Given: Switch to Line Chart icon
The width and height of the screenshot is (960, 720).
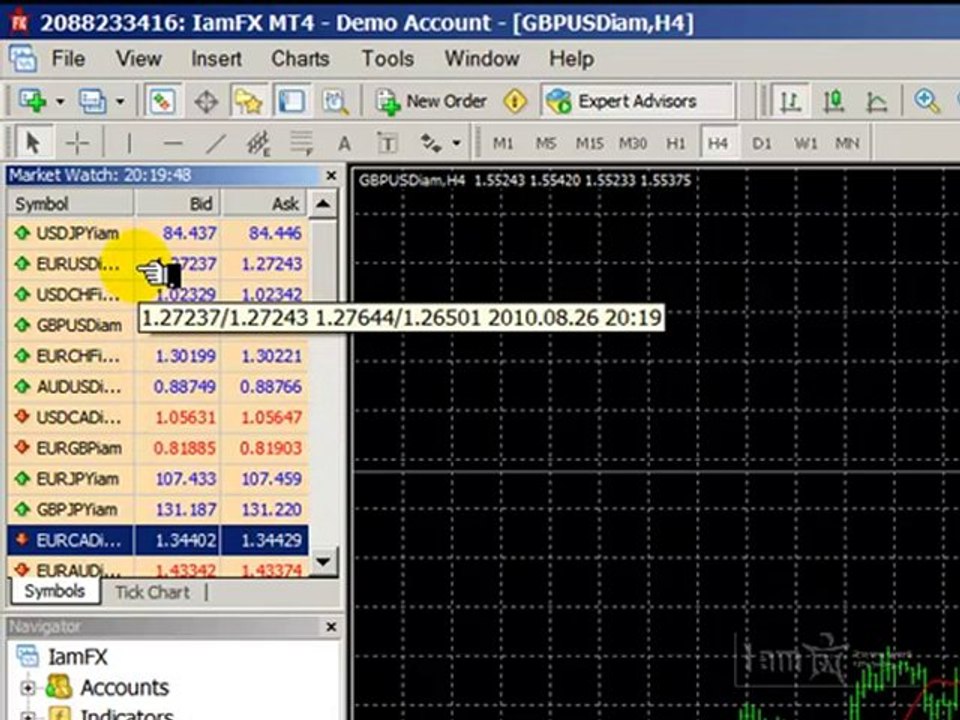Looking at the screenshot, I should (877, 101).
